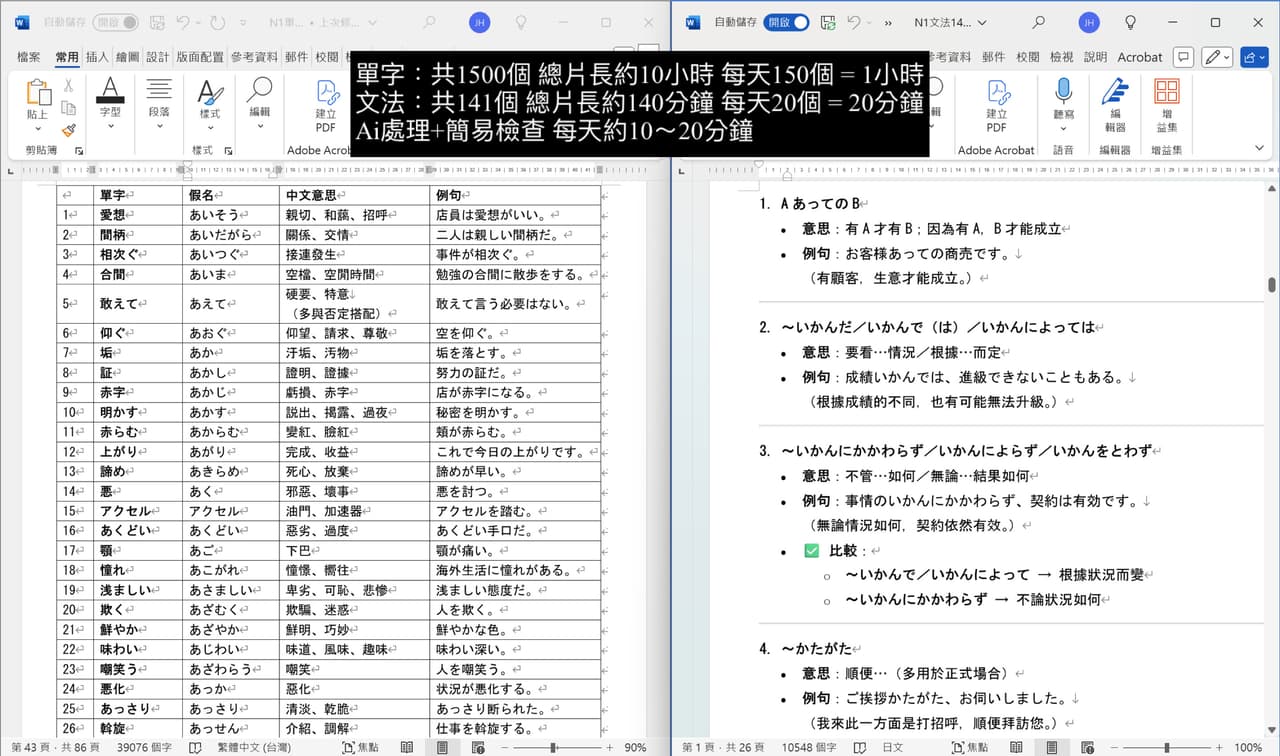Screen dimensions: 1280x756
Task: Open 段落 Paragraph group in left window
Action: (159, 104)
